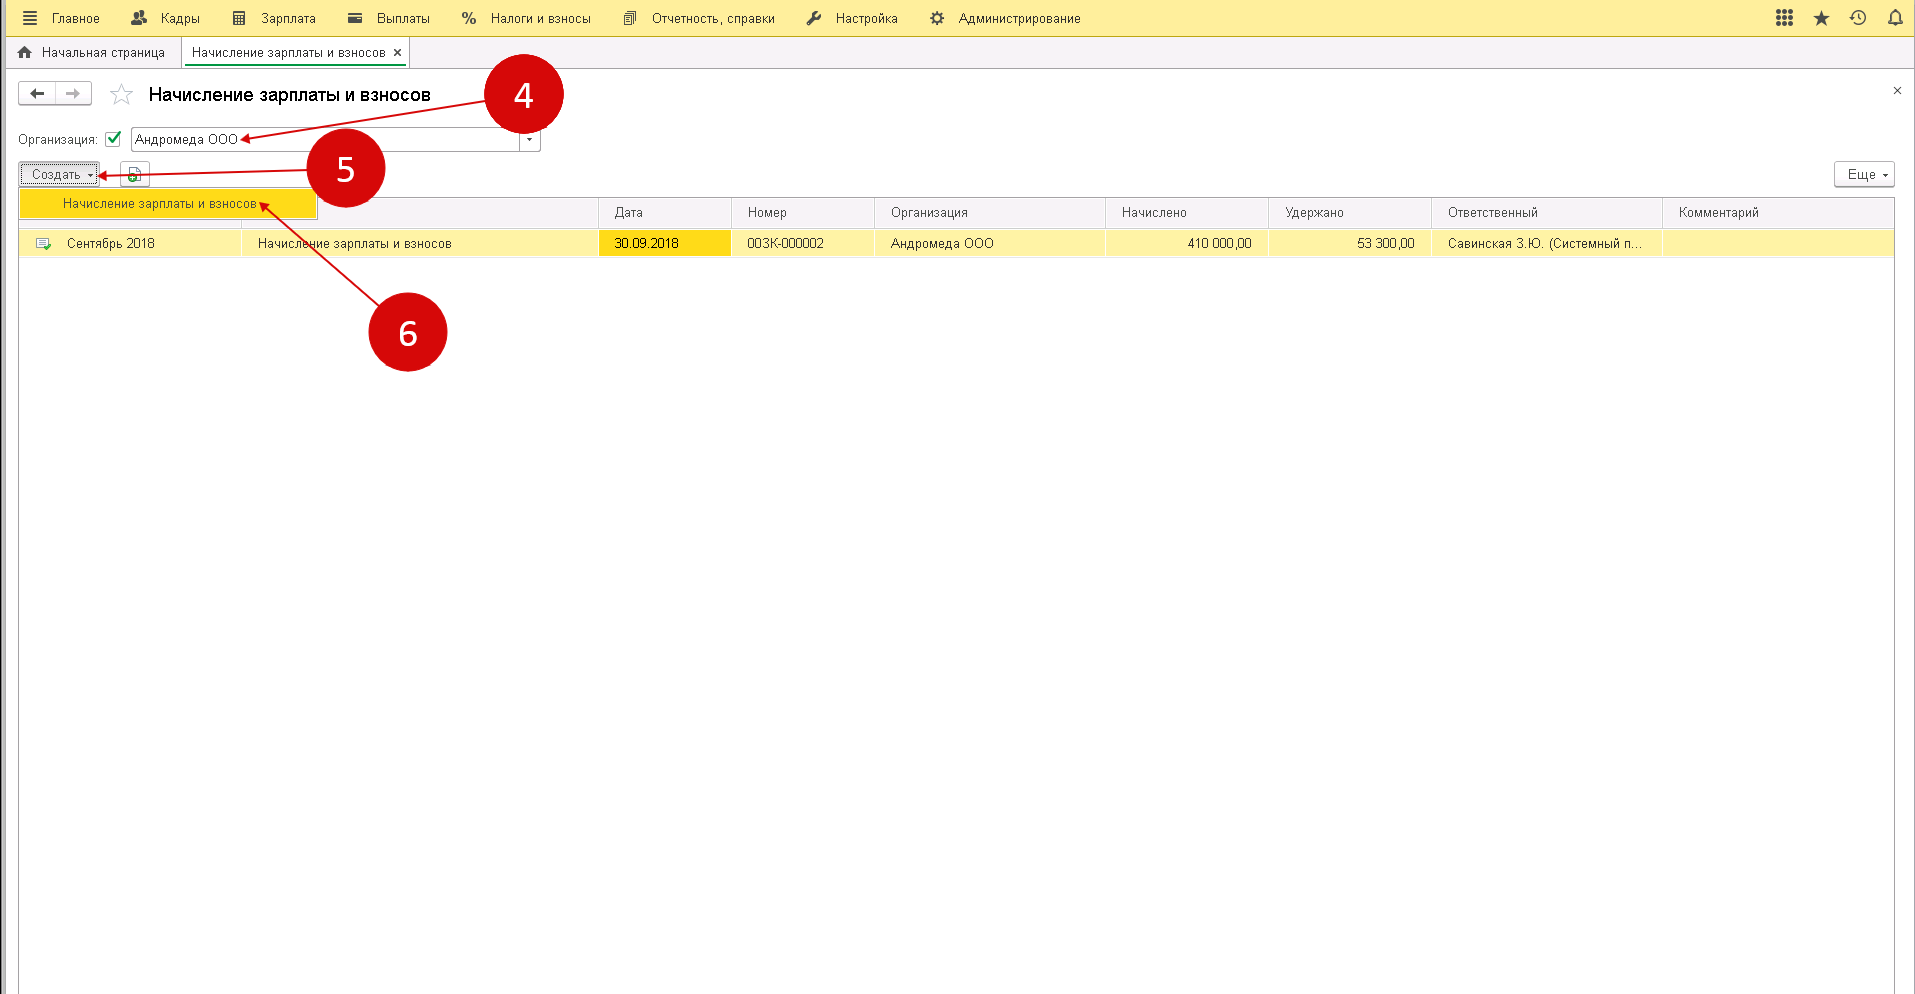Viewport: 1915px width, 994px height.
Task: Expand the Организация dropdown list
Action: tap(529, 140)
